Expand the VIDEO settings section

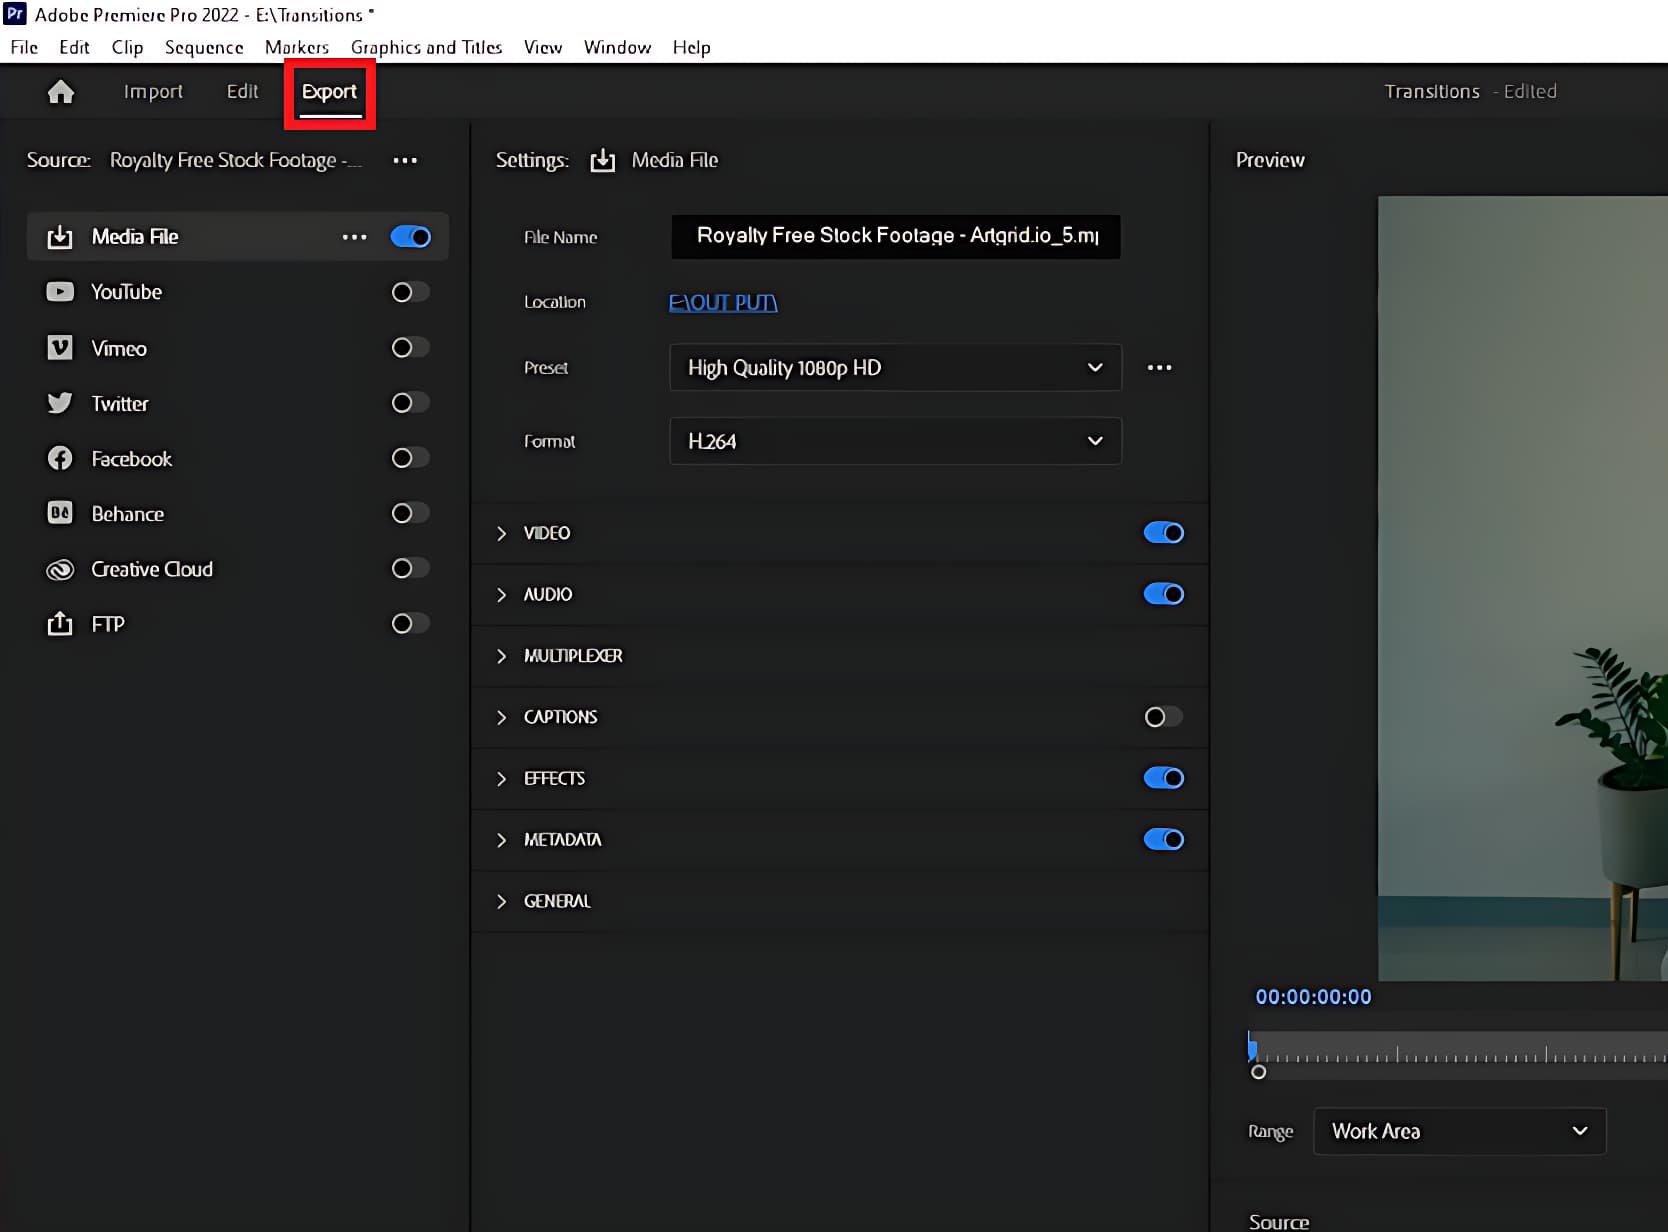click(x=502, y=534)
